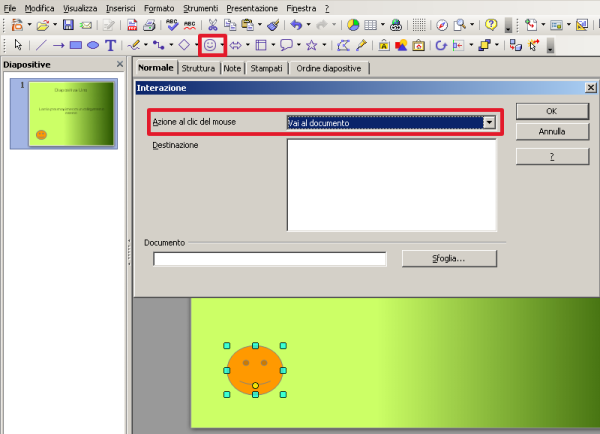Viewport: 600px width, 434px height.
Task: Click the Documento path input field
Action: pos(269,259)
